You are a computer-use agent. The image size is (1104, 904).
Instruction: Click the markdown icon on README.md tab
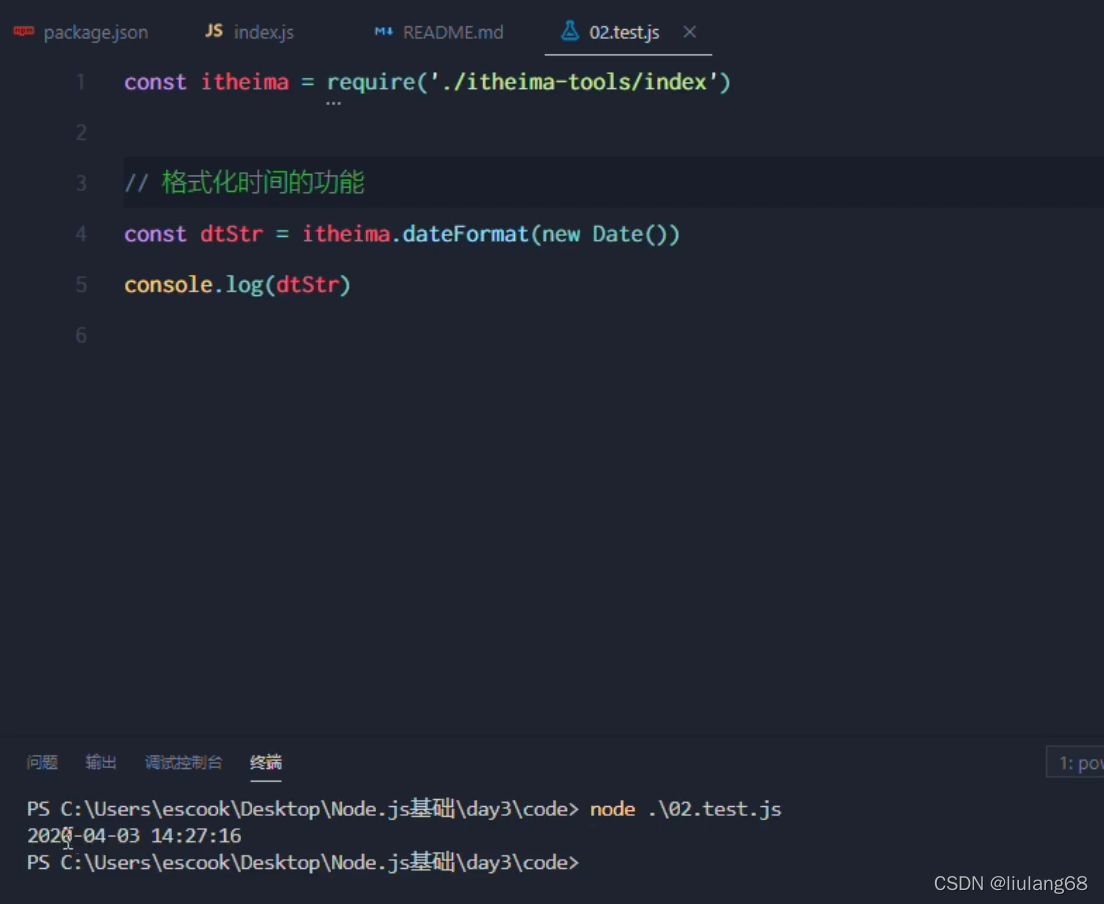(384, 32)
